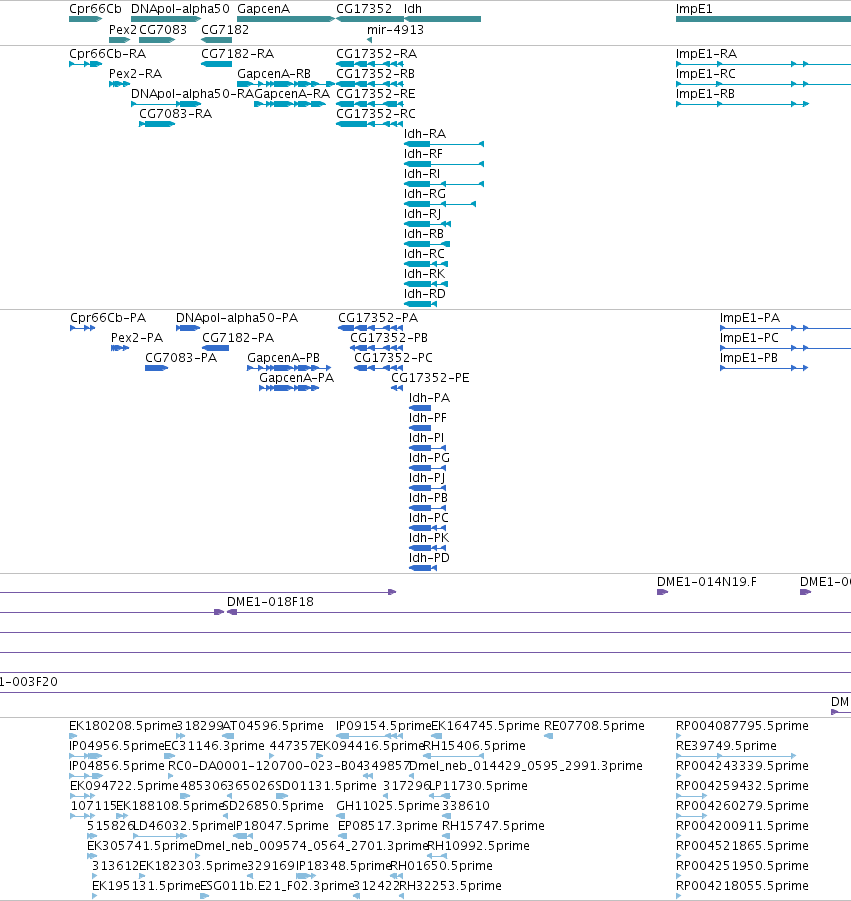Click transcript Idh-RA

[425, 134]
